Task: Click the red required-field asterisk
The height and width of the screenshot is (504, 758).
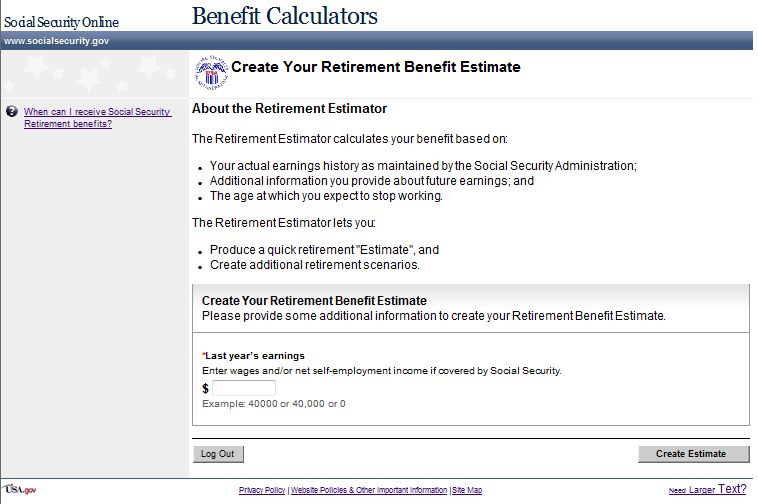Action: click(x=204, y=355)
